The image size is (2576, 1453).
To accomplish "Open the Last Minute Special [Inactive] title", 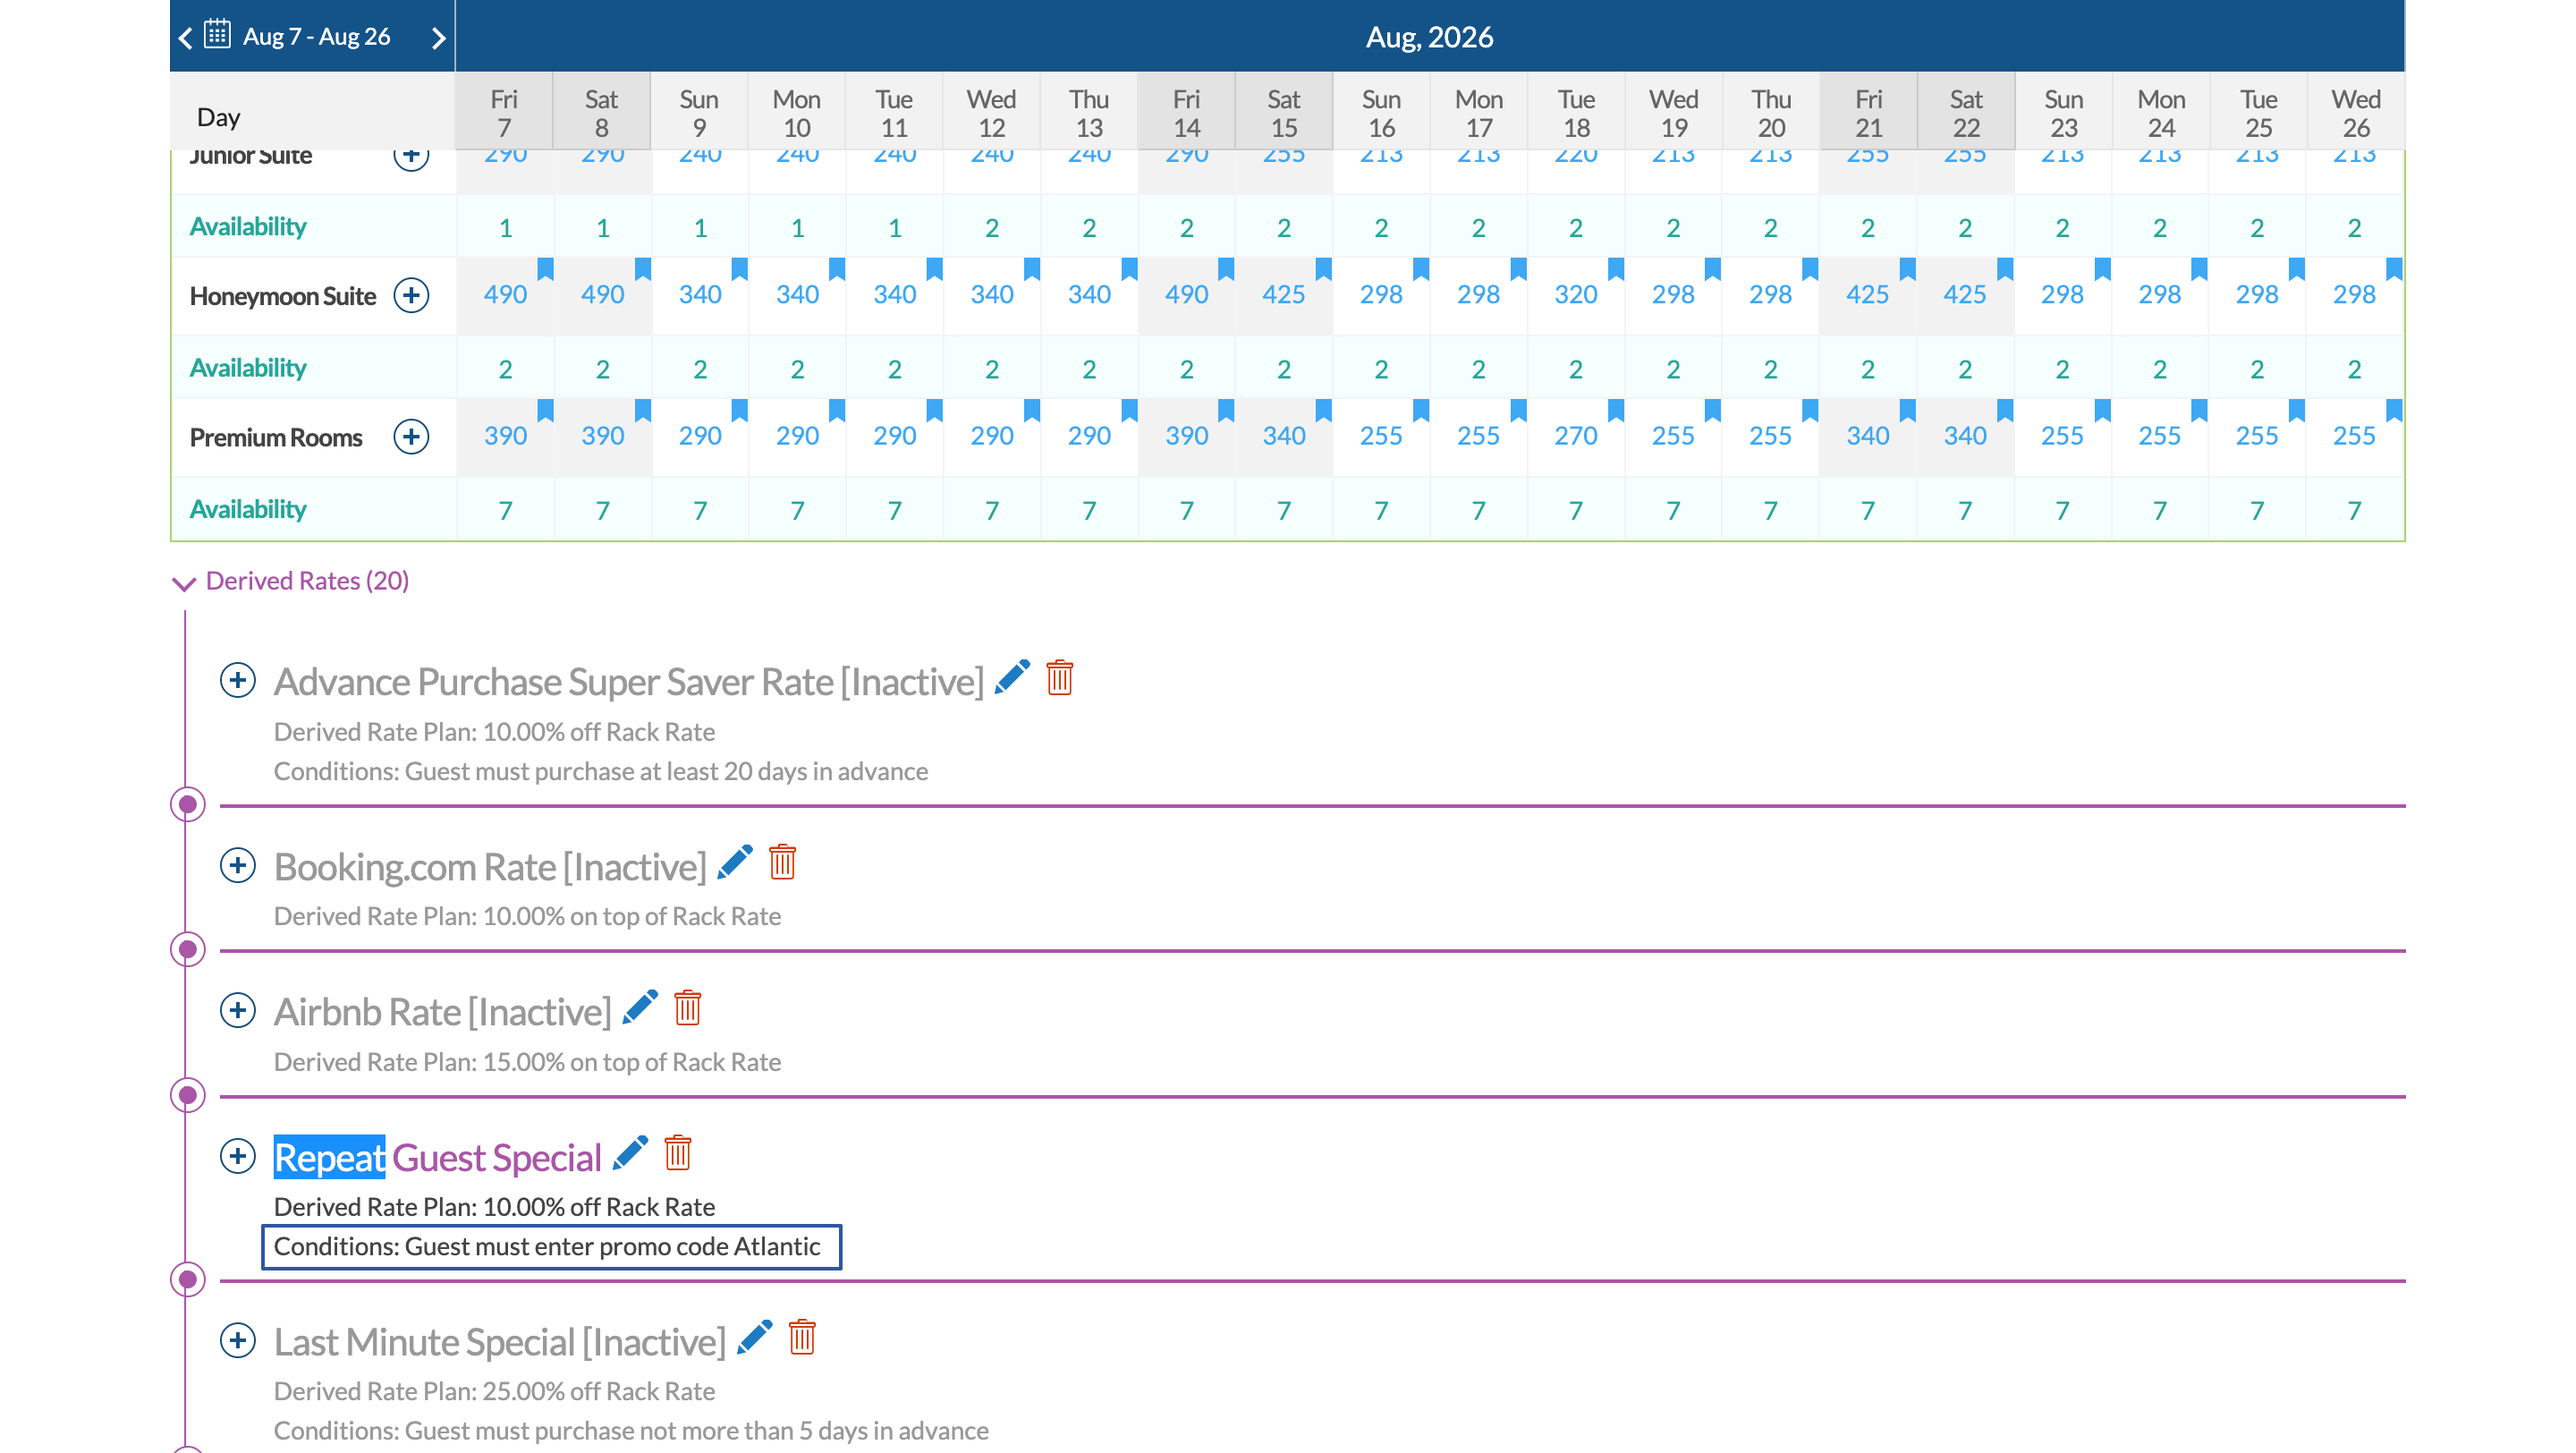I will pyautogui.click(x=500, y=1342).
